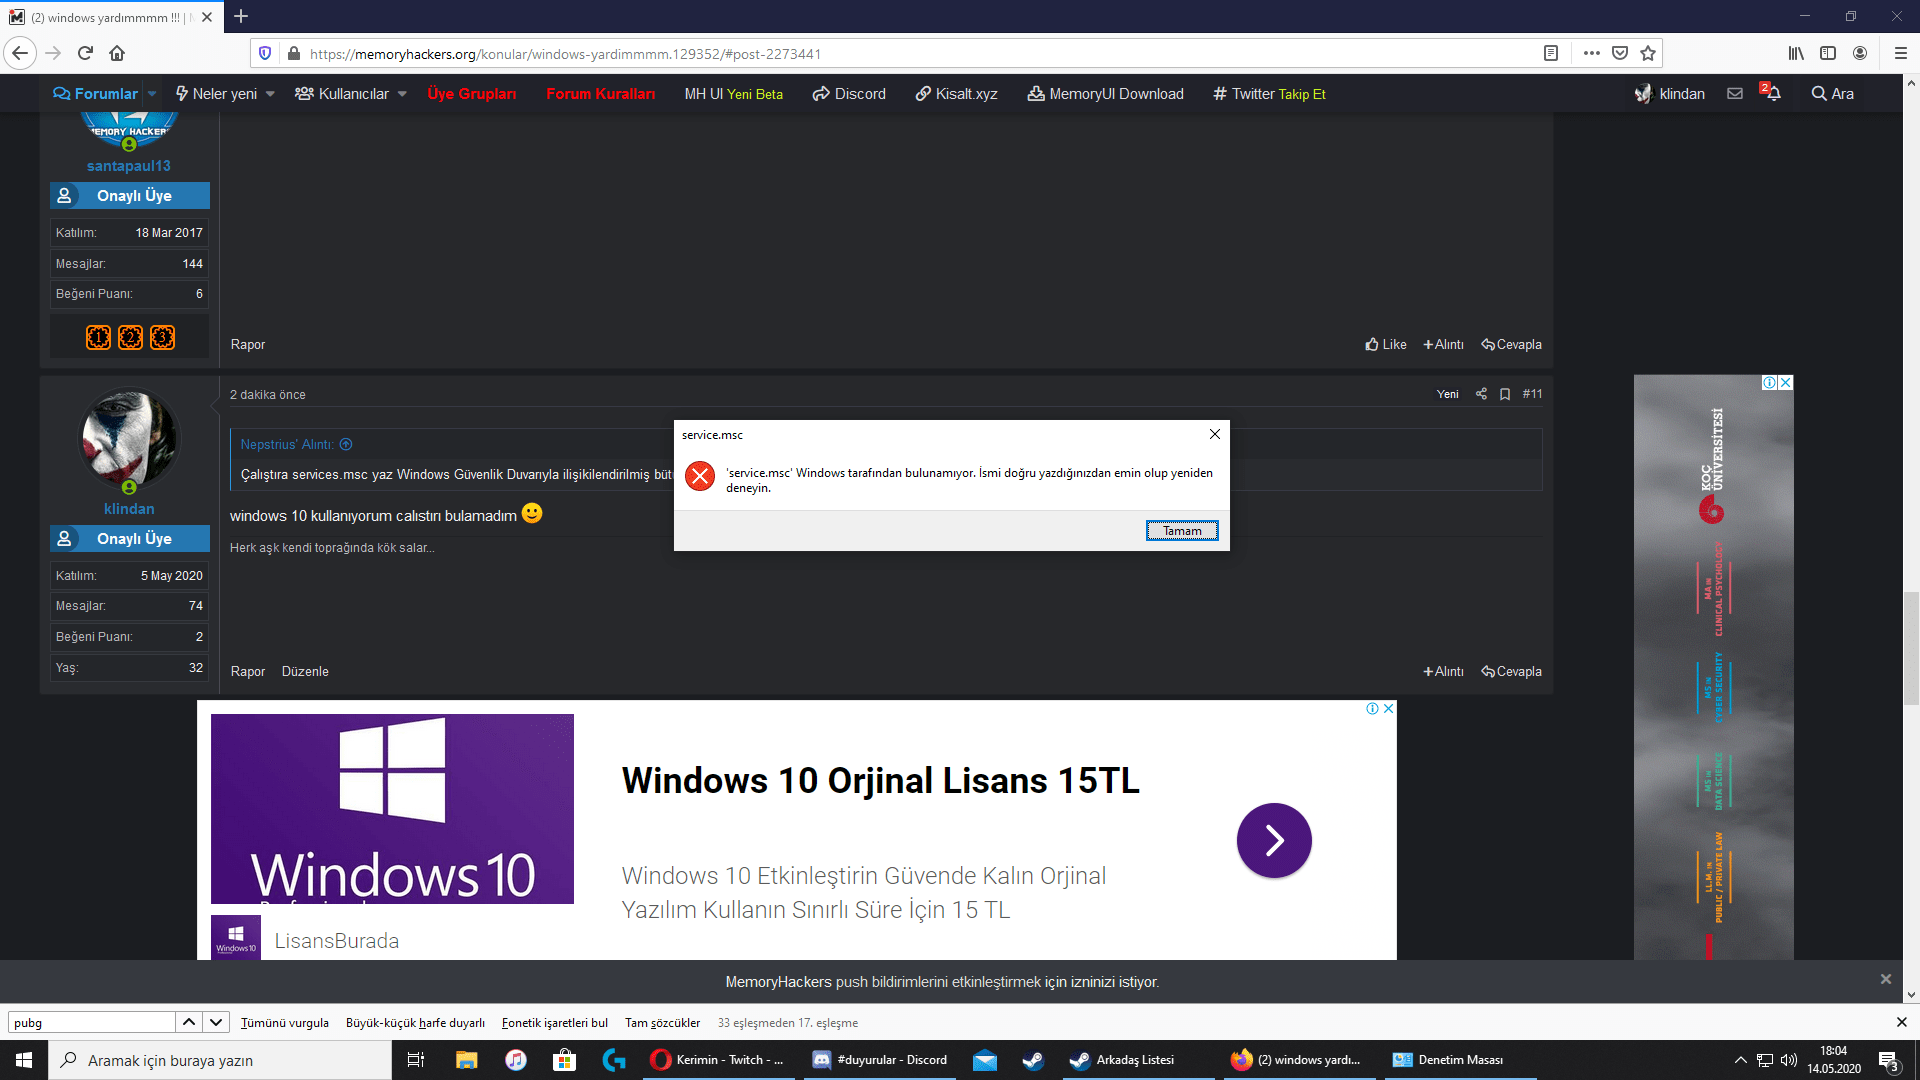Open Windows Start menu
The height and width of the screenshot is (1080, 1920).
click(x=24, y=1060)
